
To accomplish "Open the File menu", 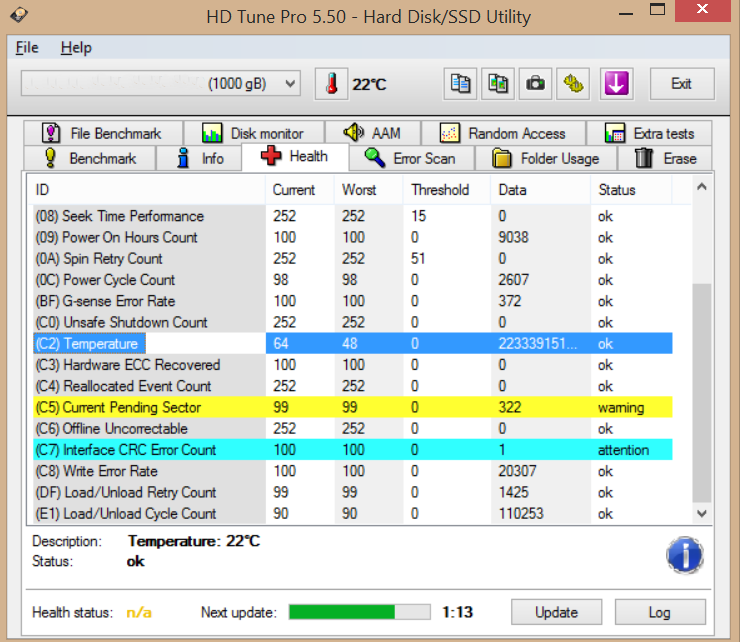I will click(x=27, y=48).
